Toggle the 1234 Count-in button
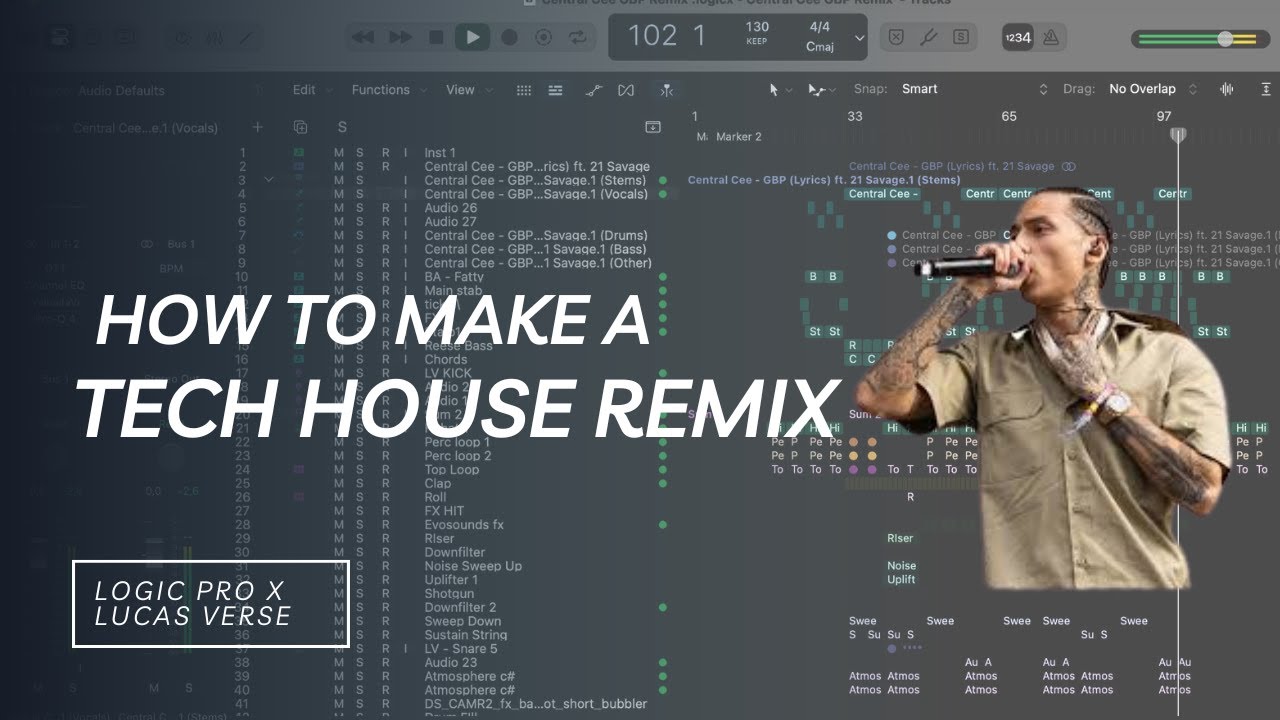This screenshot has height=720, width=1280. [x=1016, y=38]
